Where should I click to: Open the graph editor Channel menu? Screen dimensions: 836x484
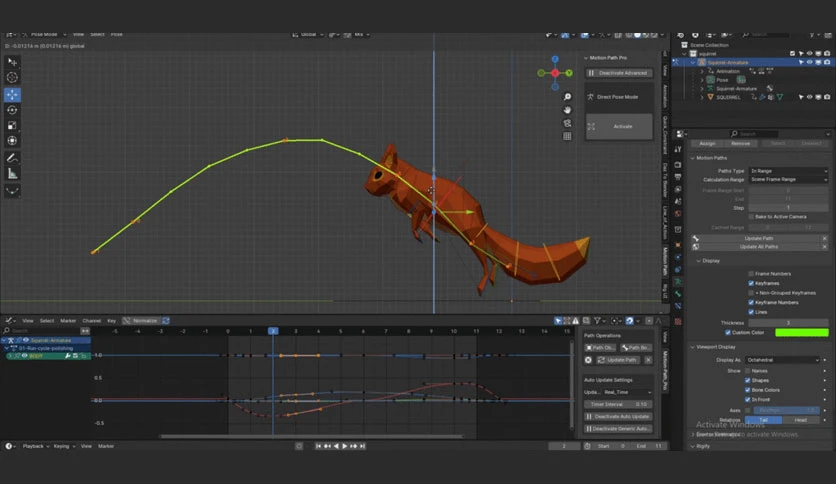[x=92, y=321]
